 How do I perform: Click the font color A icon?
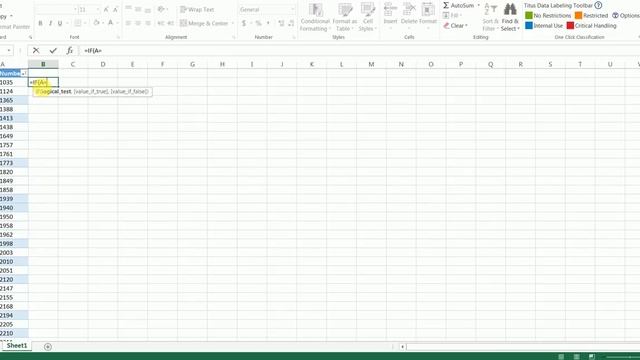110,23
